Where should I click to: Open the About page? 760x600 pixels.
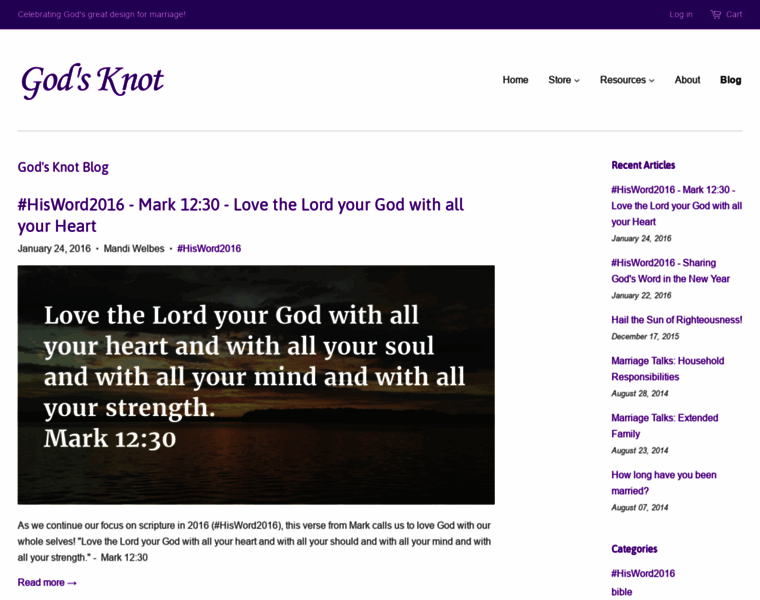pyautogui.click(x=687, y=80)
